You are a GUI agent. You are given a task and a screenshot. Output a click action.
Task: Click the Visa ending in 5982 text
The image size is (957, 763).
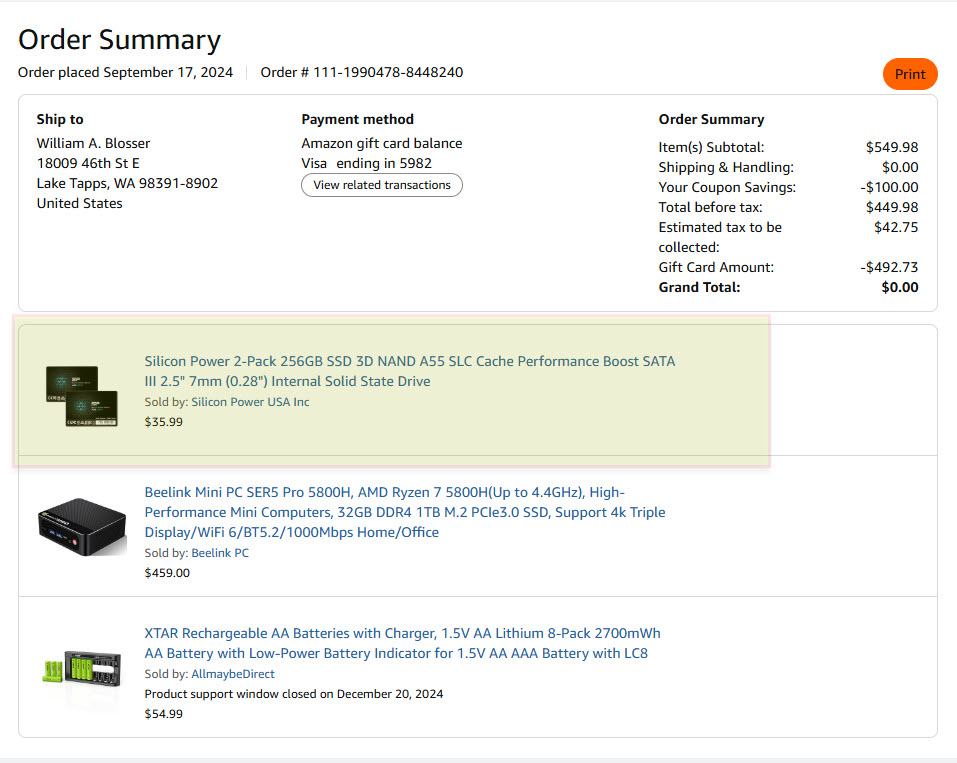[366, 163]
